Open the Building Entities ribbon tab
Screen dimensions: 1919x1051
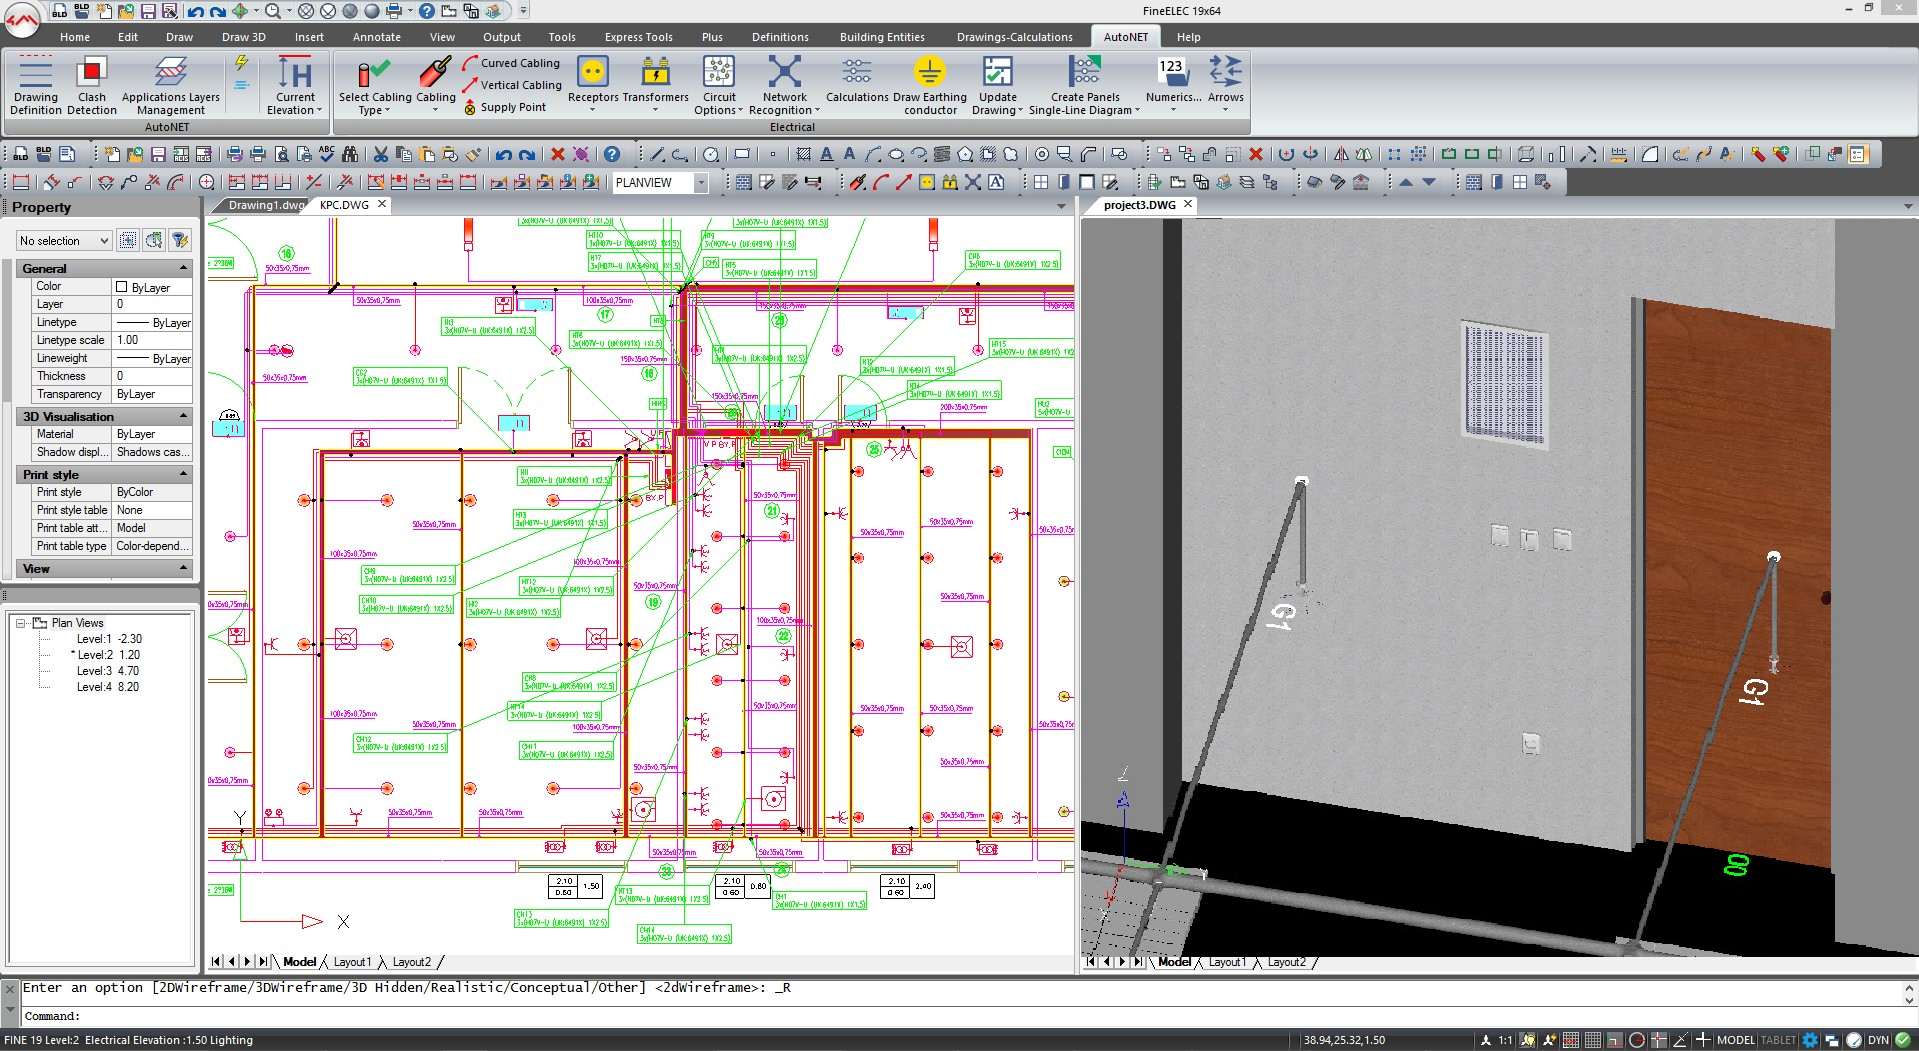881,37
